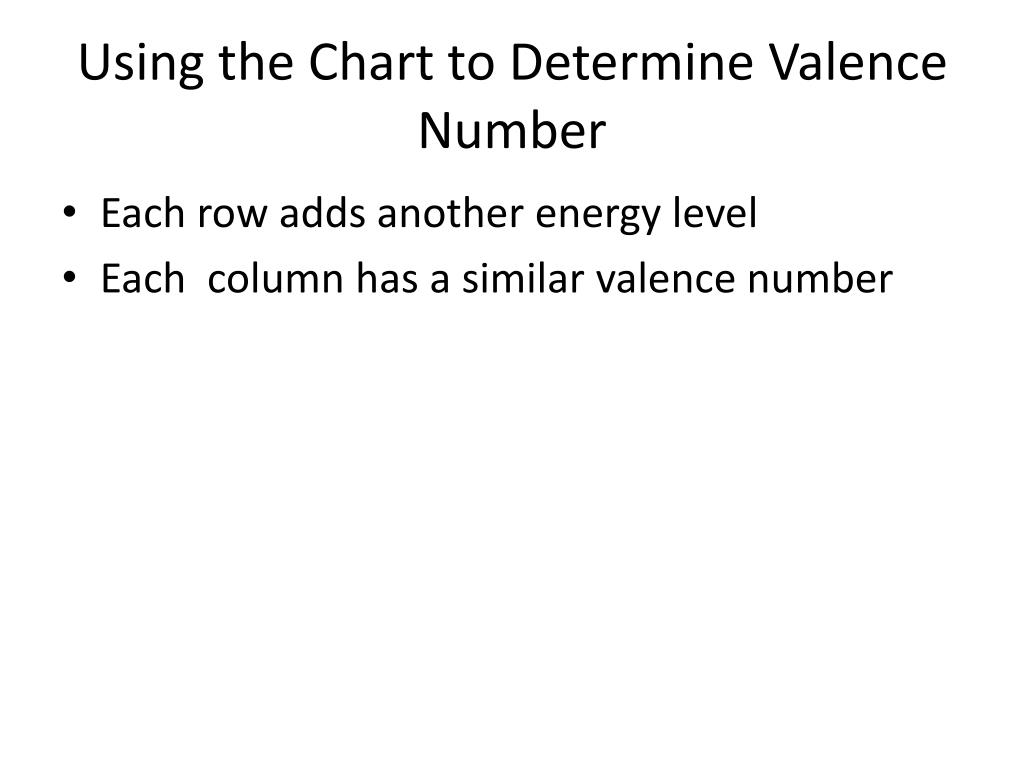Click the word "similar" in second bullet

tap(517, 279)
